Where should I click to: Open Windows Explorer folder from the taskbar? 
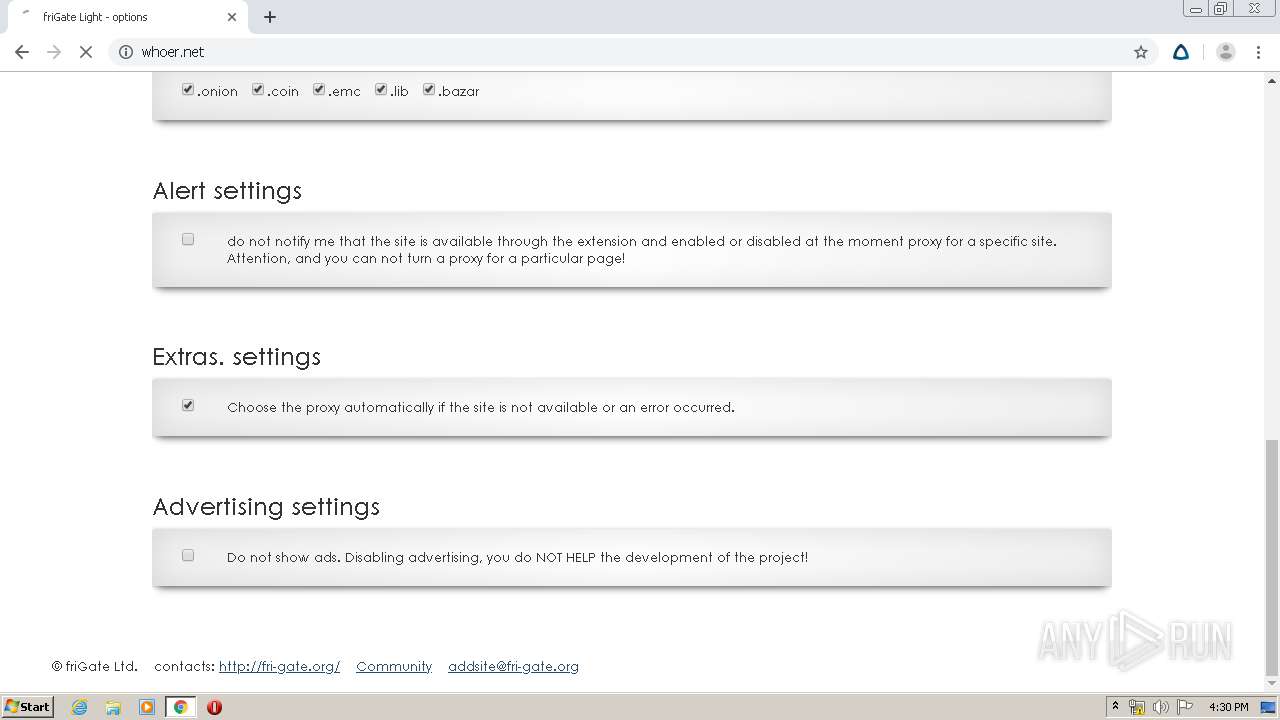click(x=113, y=707)
